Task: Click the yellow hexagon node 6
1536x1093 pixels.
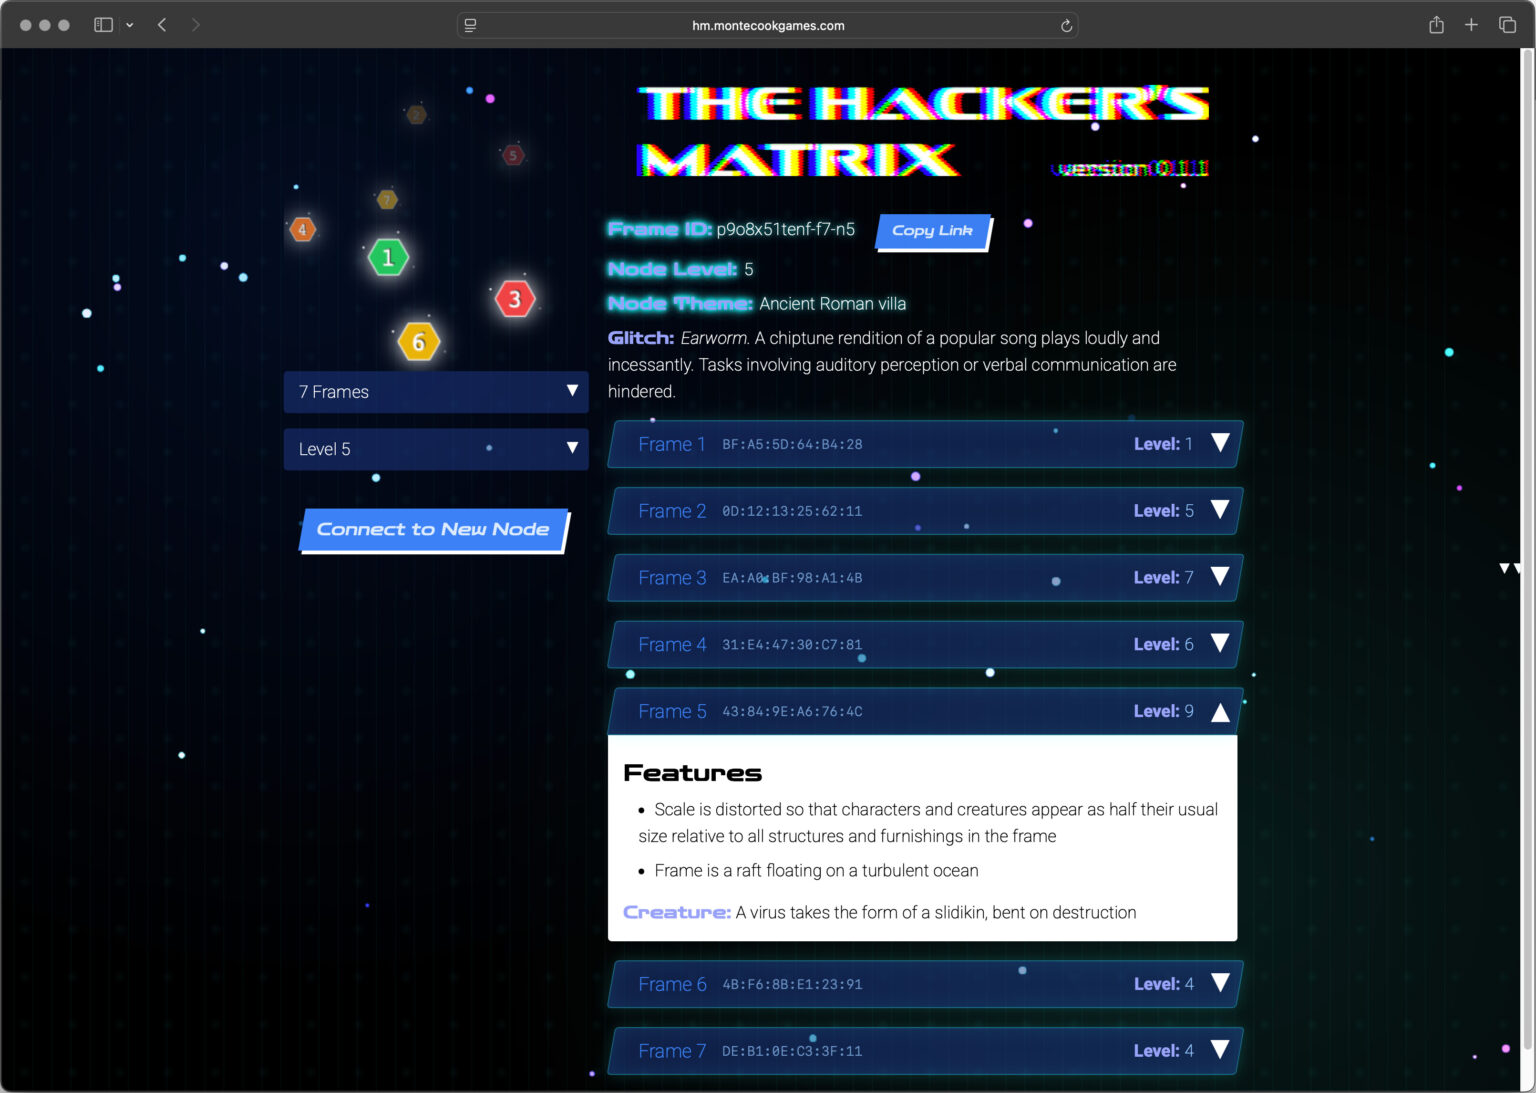Action: (x=419, y=341)
